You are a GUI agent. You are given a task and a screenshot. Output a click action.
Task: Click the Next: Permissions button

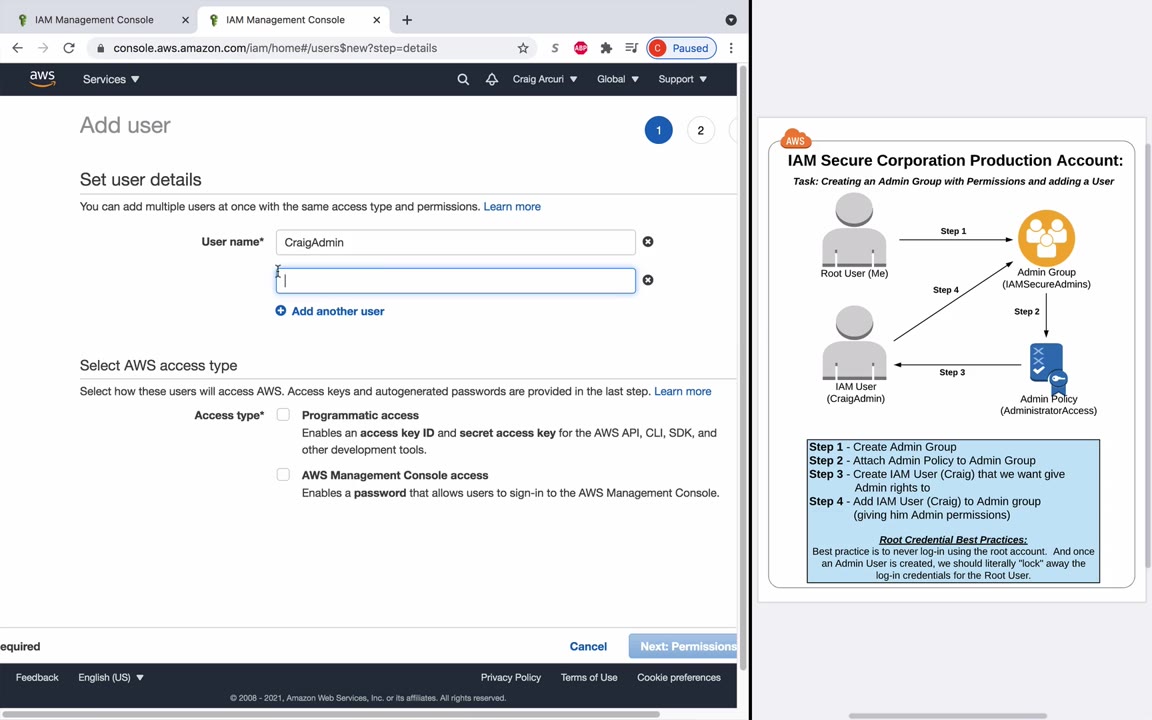click(x=683, y=647)
